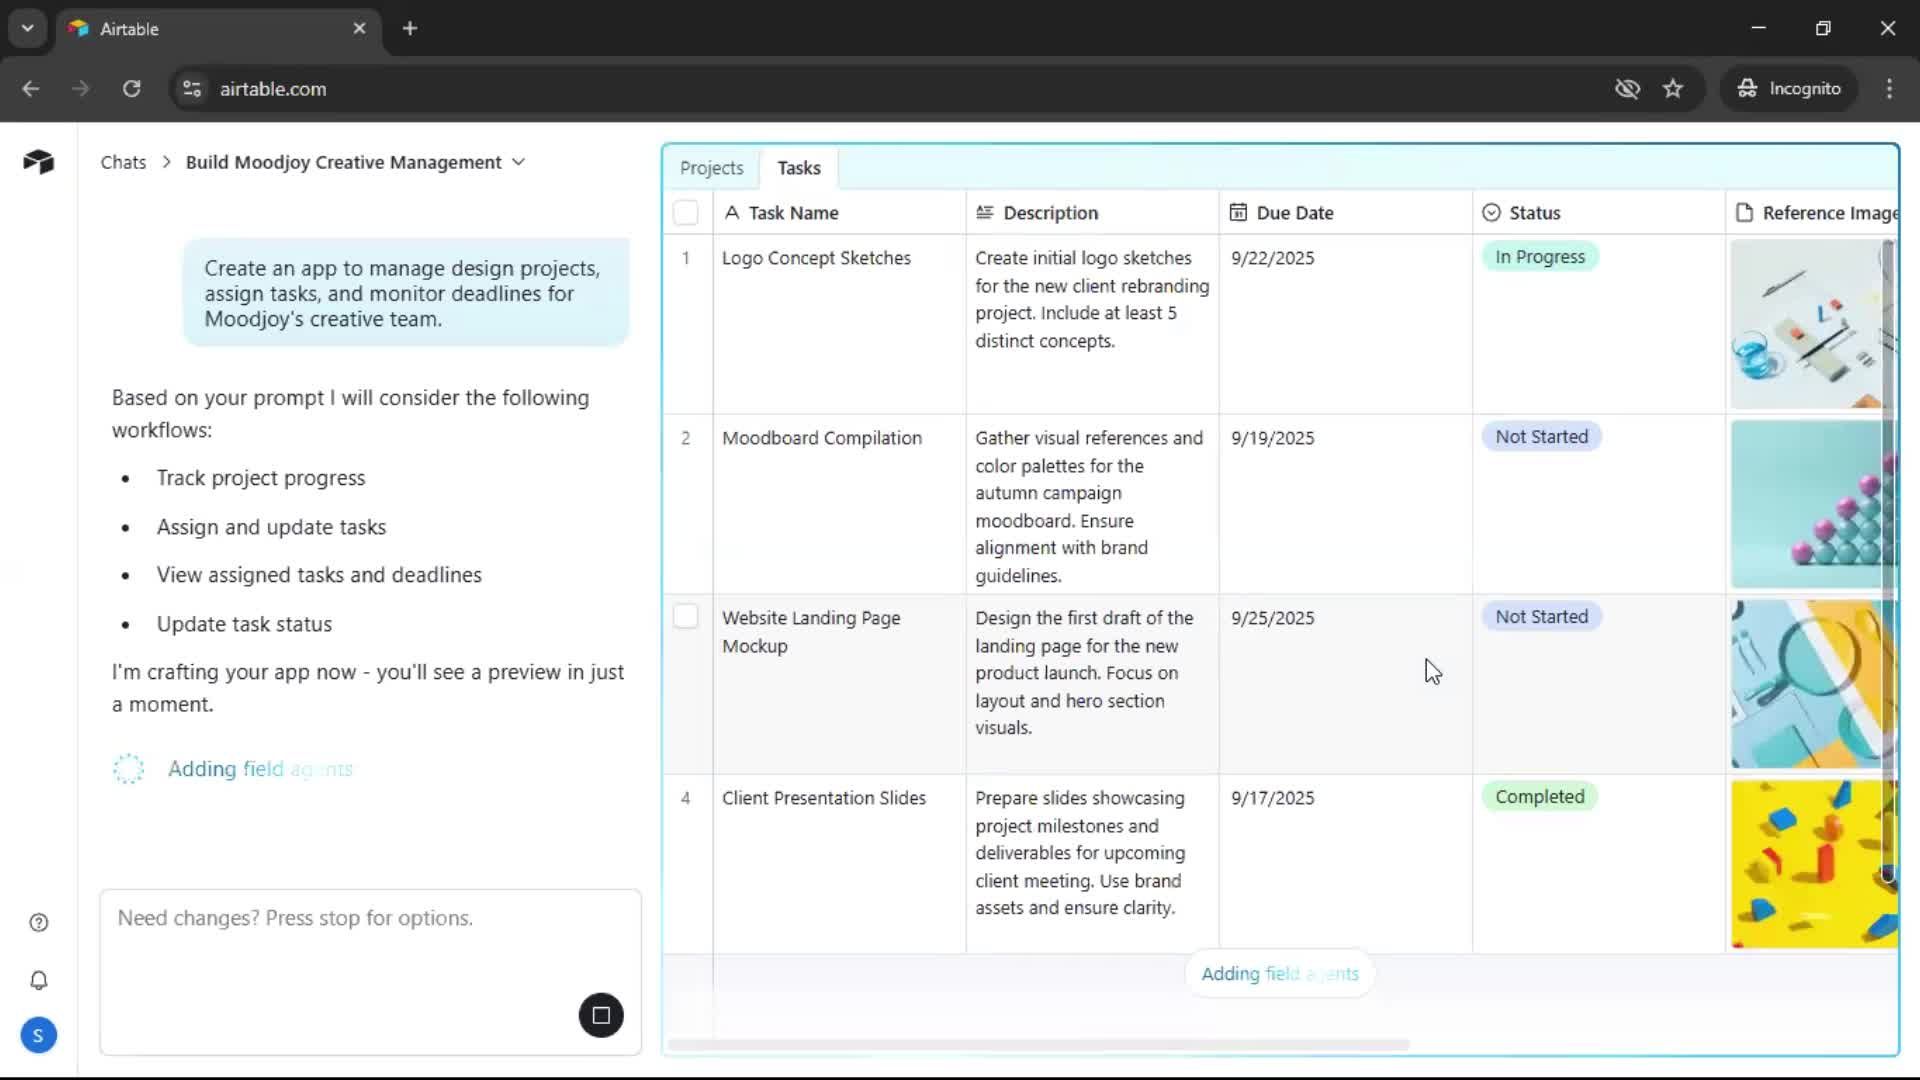Click the Description long-text field icon

tap(985, 212)
